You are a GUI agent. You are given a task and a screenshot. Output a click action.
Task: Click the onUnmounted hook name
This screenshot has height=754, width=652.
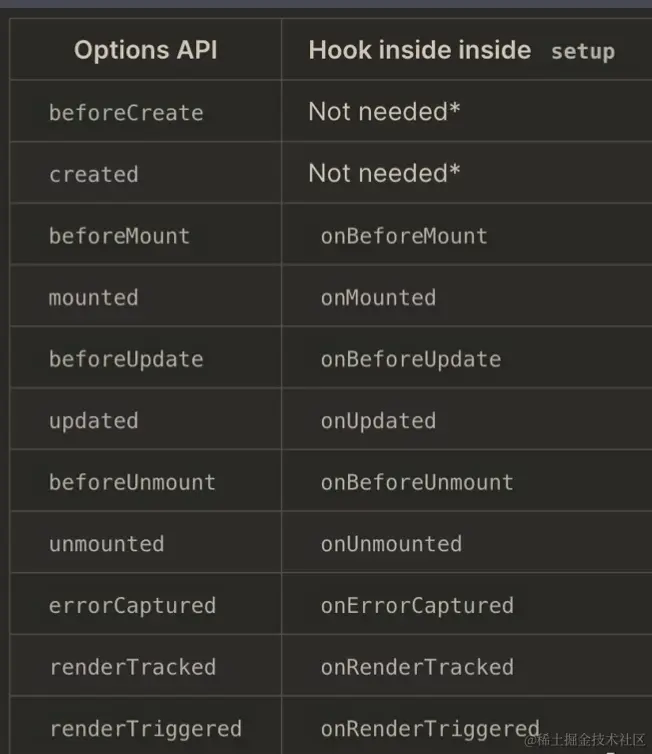point(391,544)
